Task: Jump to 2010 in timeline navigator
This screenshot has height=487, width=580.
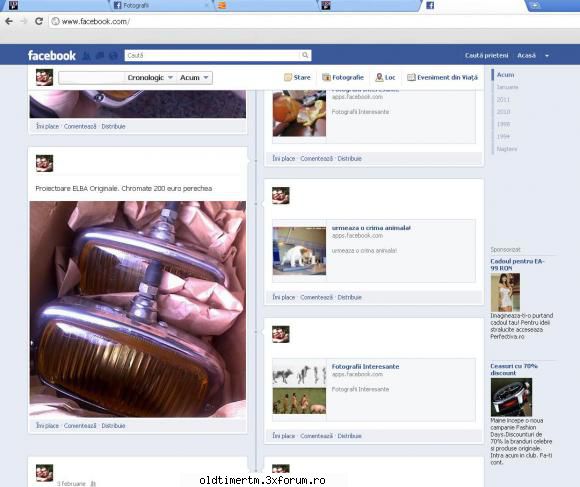Action: click(503, 112)
